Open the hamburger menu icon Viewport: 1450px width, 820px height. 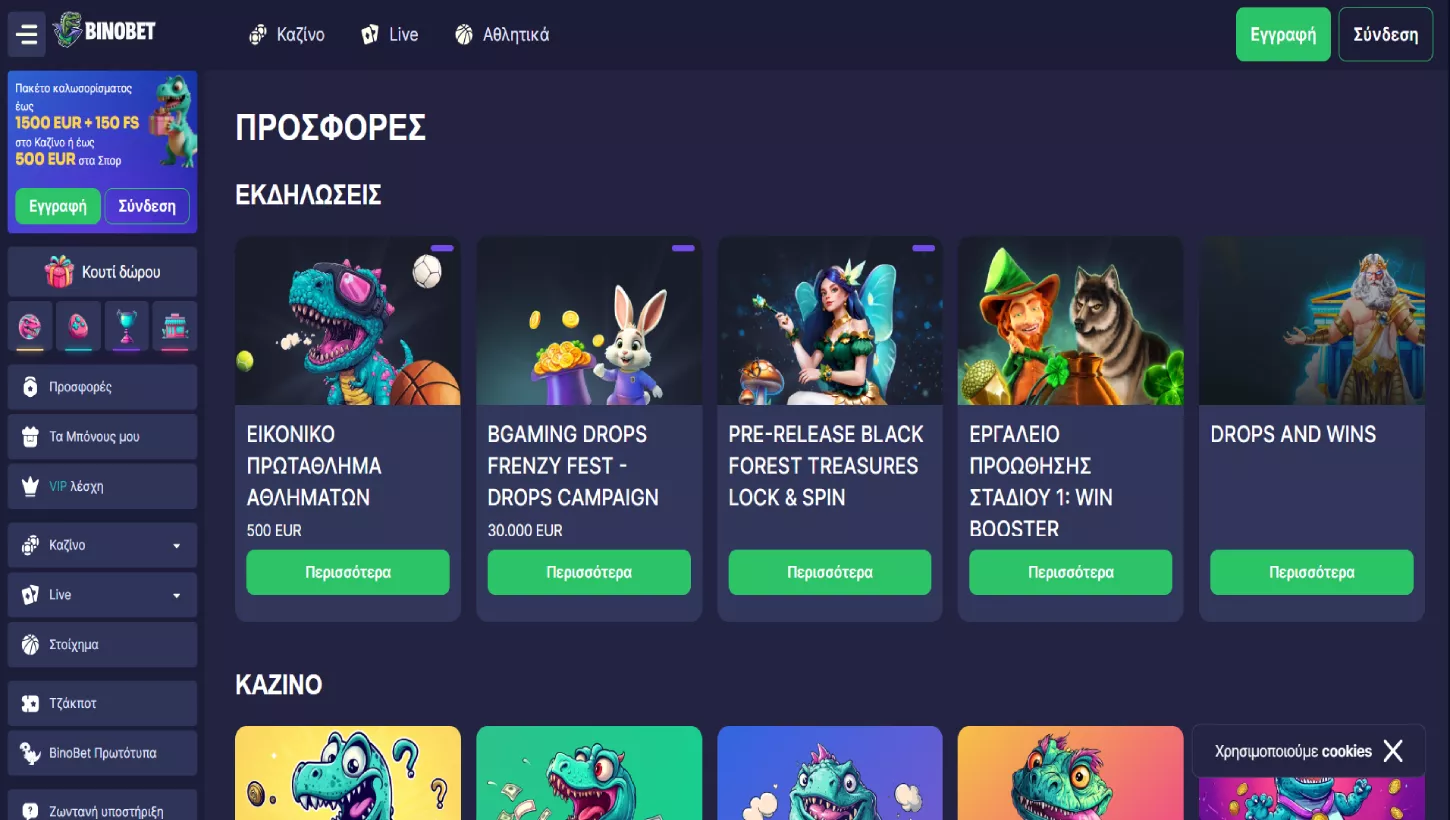coord(27,35)
